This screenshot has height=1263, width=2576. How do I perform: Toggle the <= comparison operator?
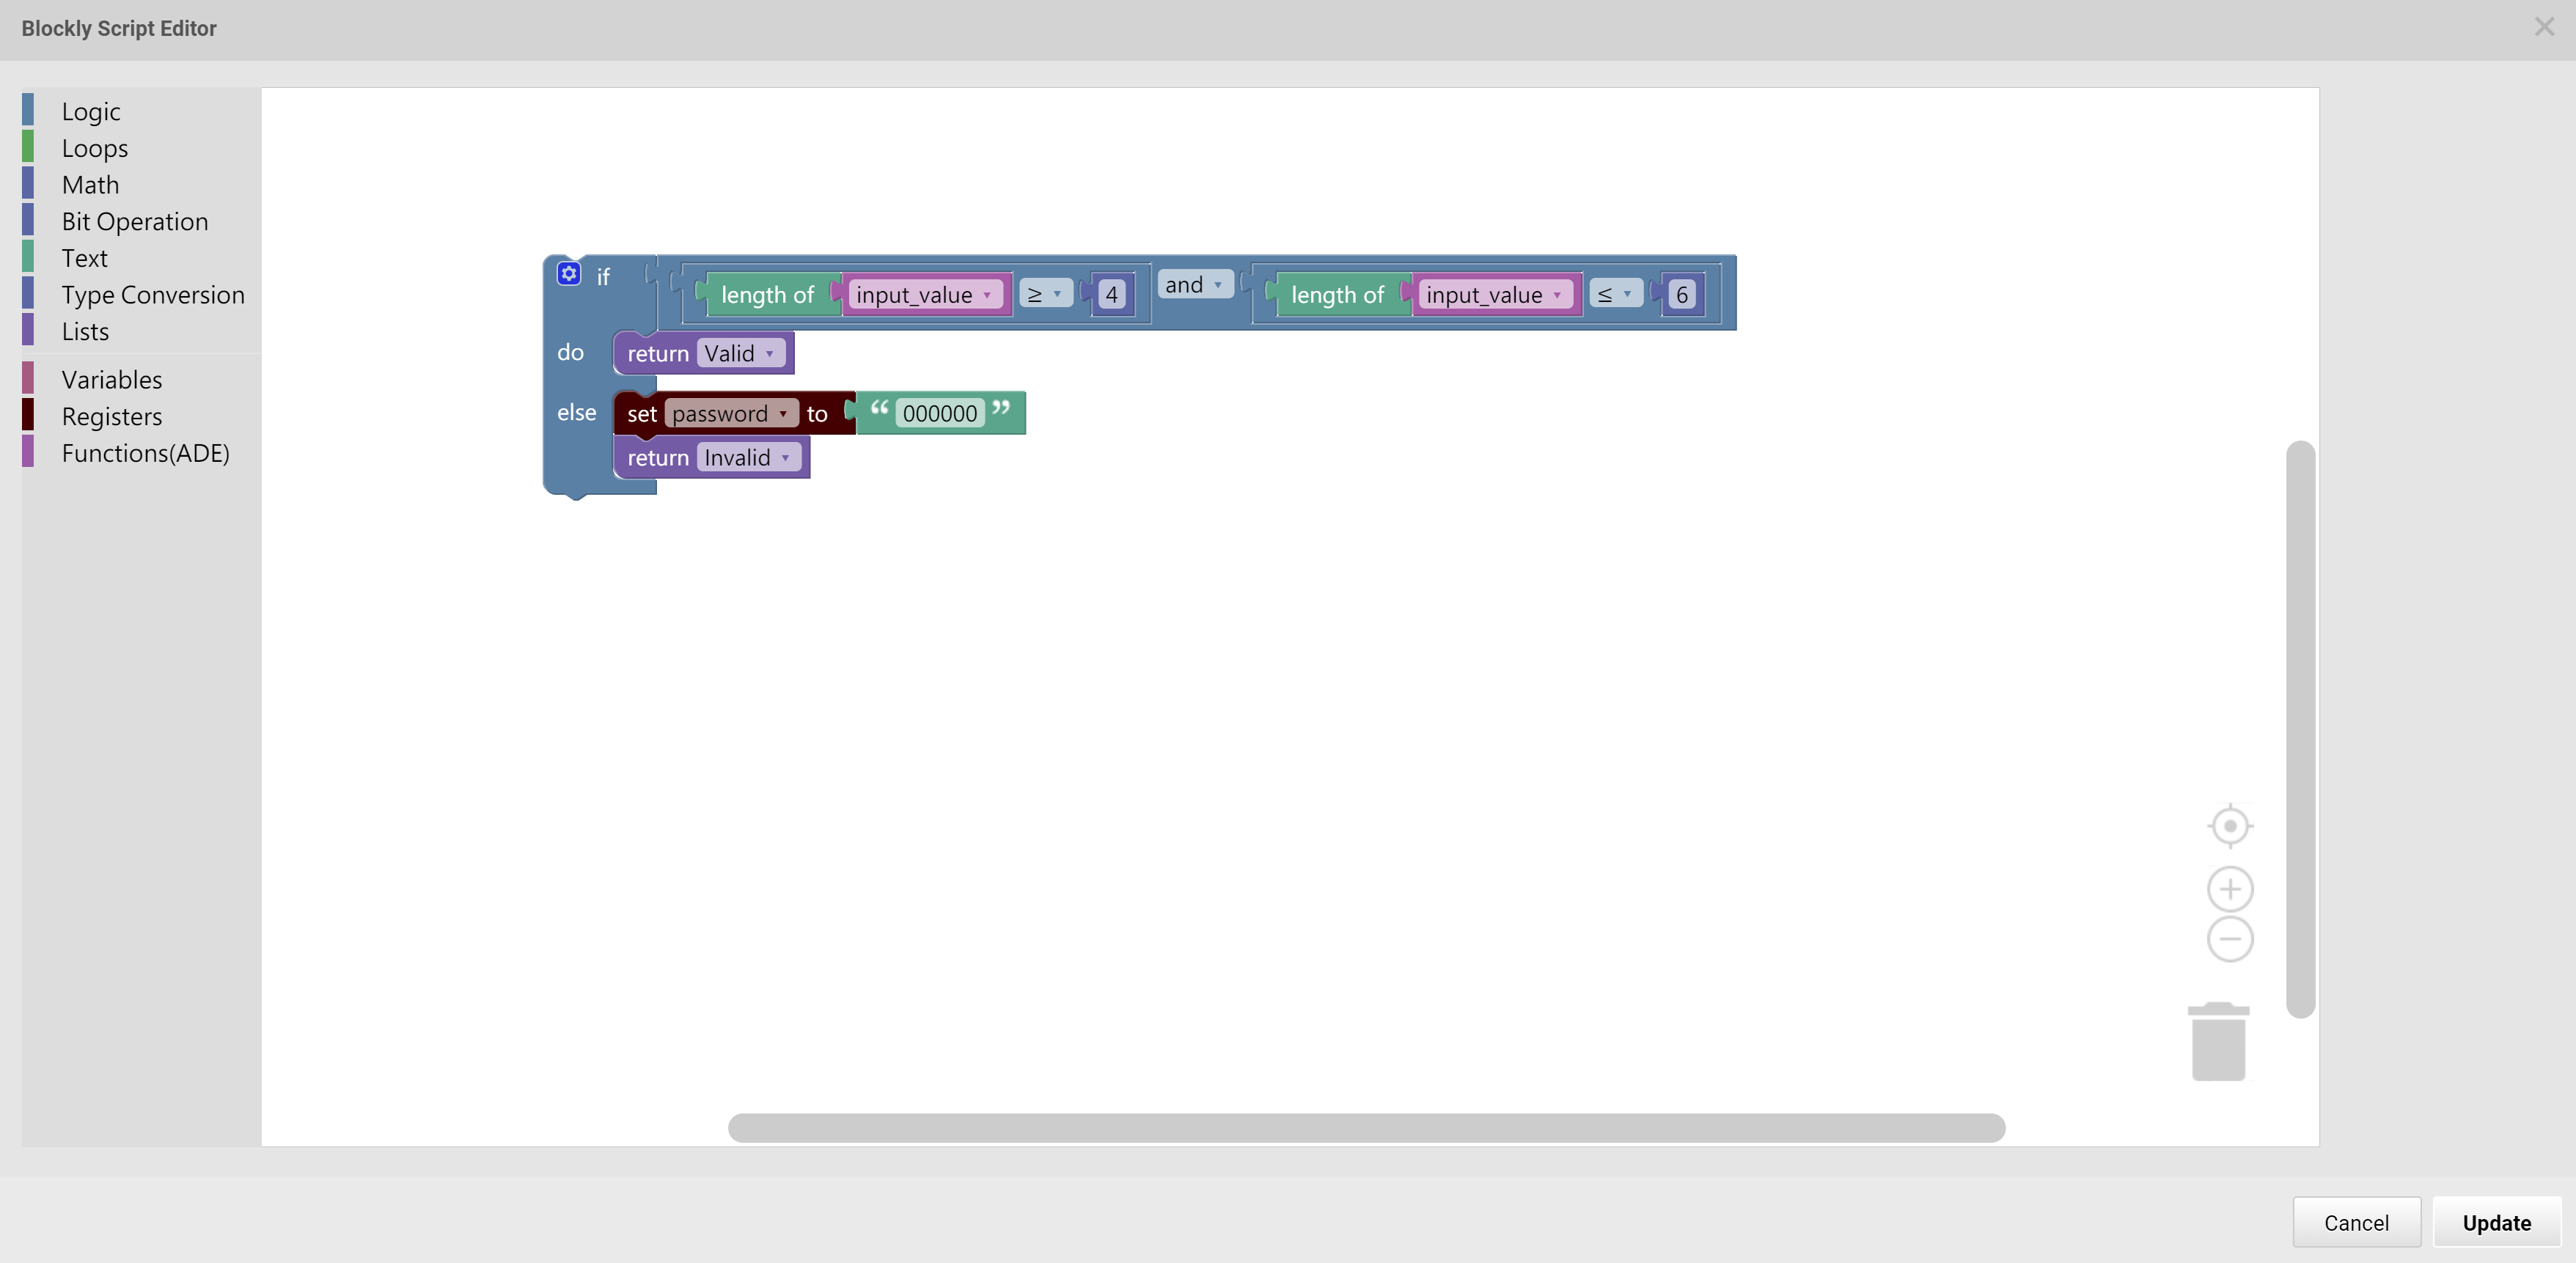pyautogui.click(x=1613, y=294)
